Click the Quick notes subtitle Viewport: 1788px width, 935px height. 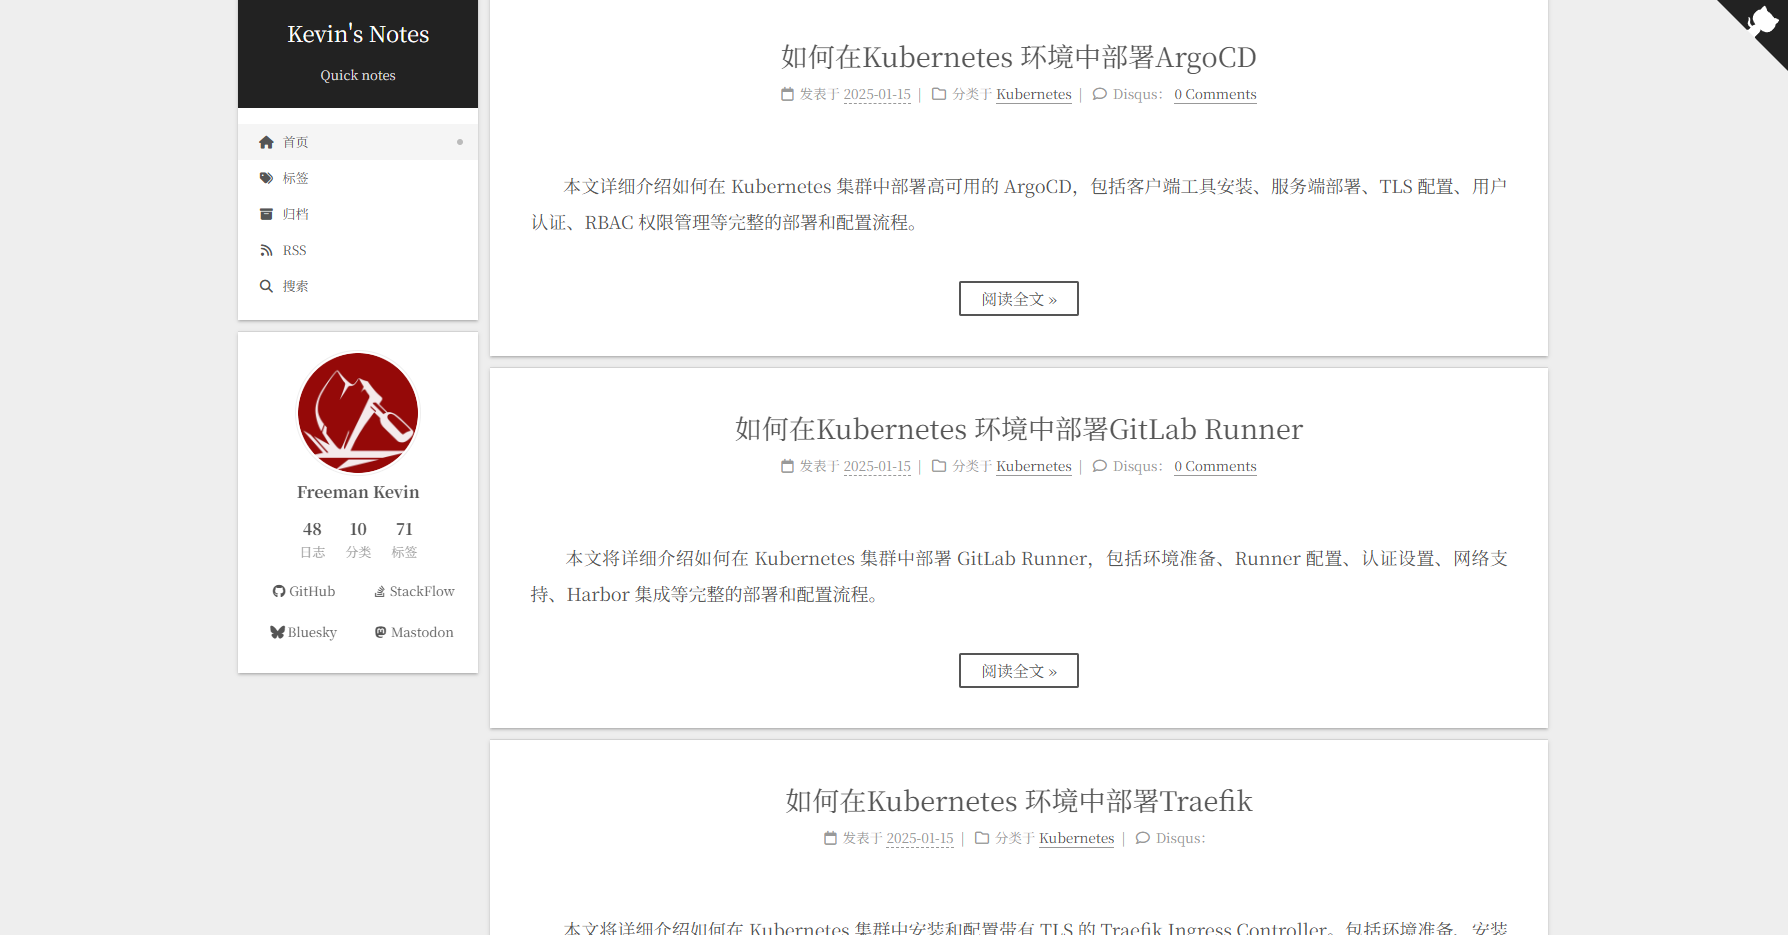point(358,75)
